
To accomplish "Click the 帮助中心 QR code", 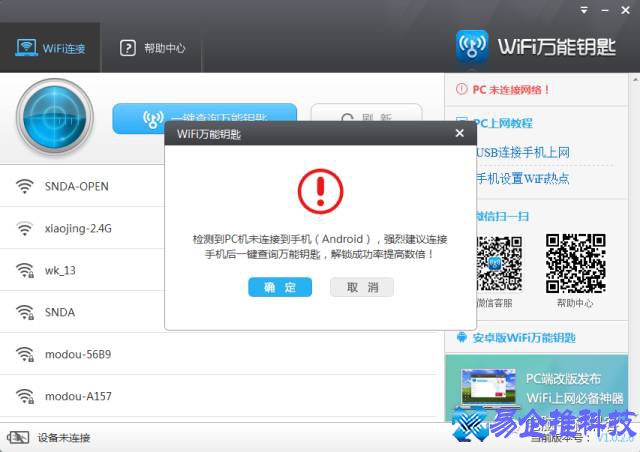I will pos(576,263).
